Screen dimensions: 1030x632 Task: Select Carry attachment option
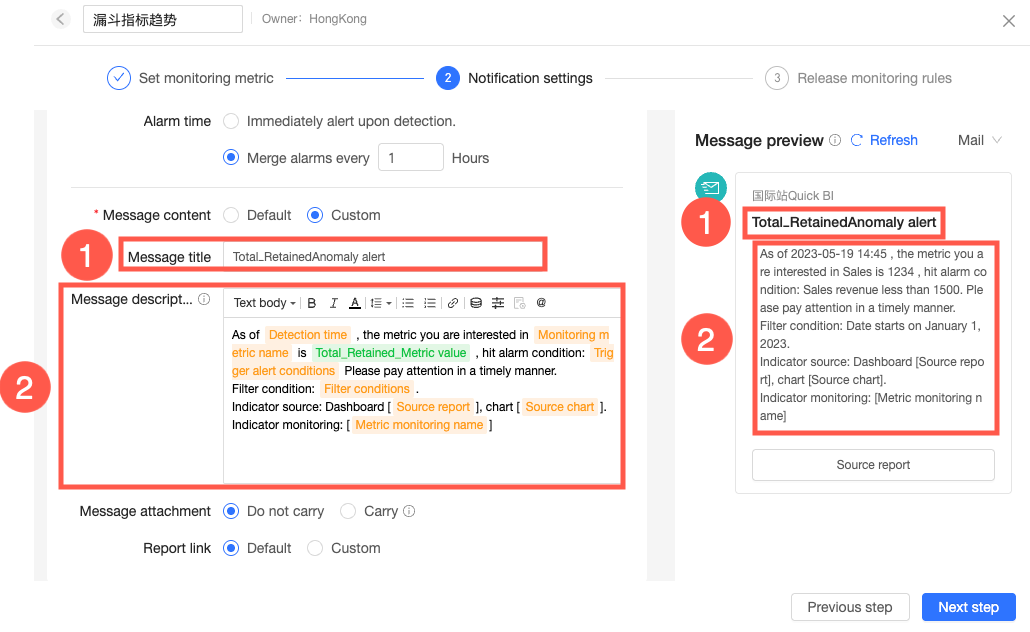(348, 511)
